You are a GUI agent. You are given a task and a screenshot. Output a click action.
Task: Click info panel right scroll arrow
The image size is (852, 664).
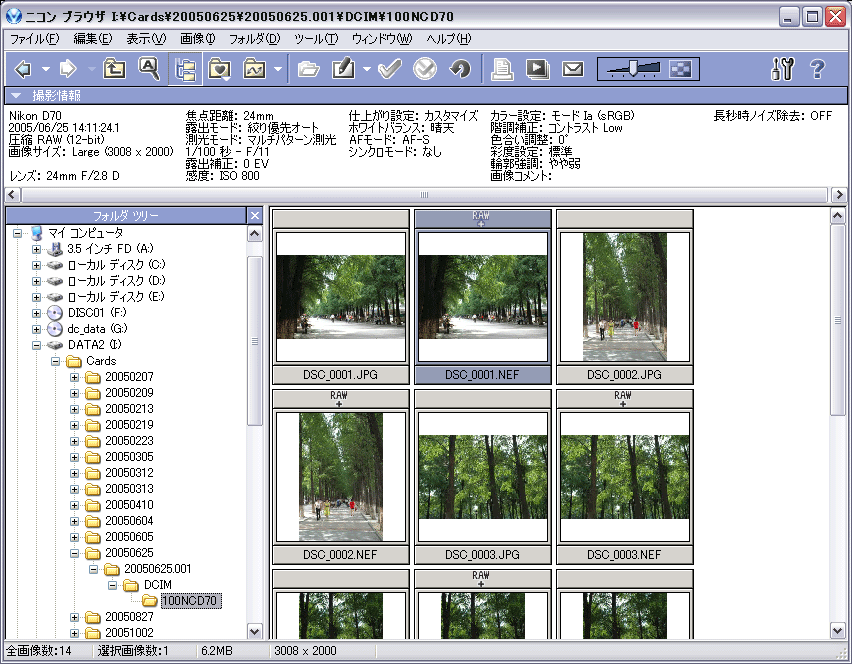(840, 195)
